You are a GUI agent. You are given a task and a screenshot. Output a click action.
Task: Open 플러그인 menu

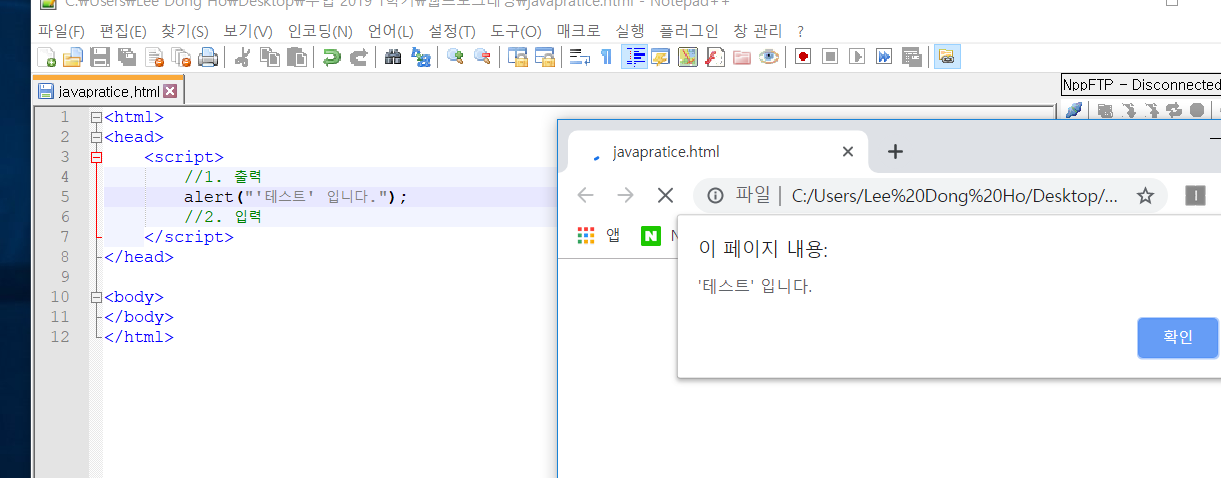(x=689, y=31)
